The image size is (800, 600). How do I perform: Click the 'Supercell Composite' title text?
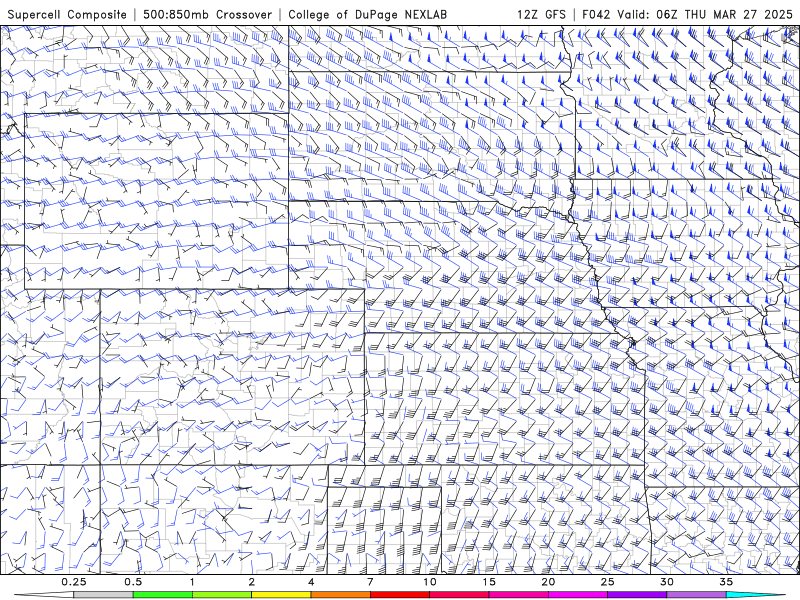[x=67, y=14]
